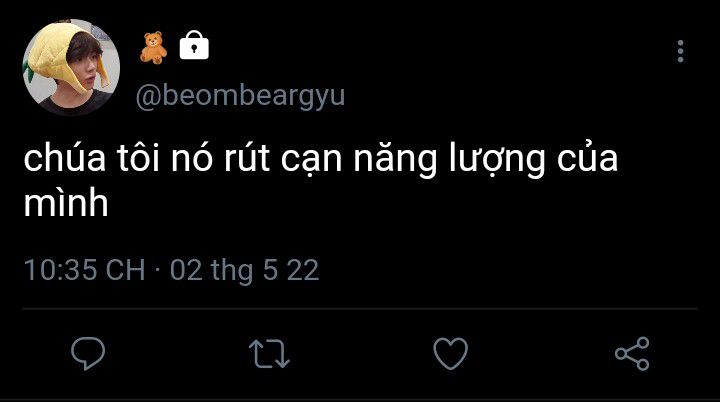The image size is (720, 402).
Task: Click the word của ending the first line
Action: [587, 158]
